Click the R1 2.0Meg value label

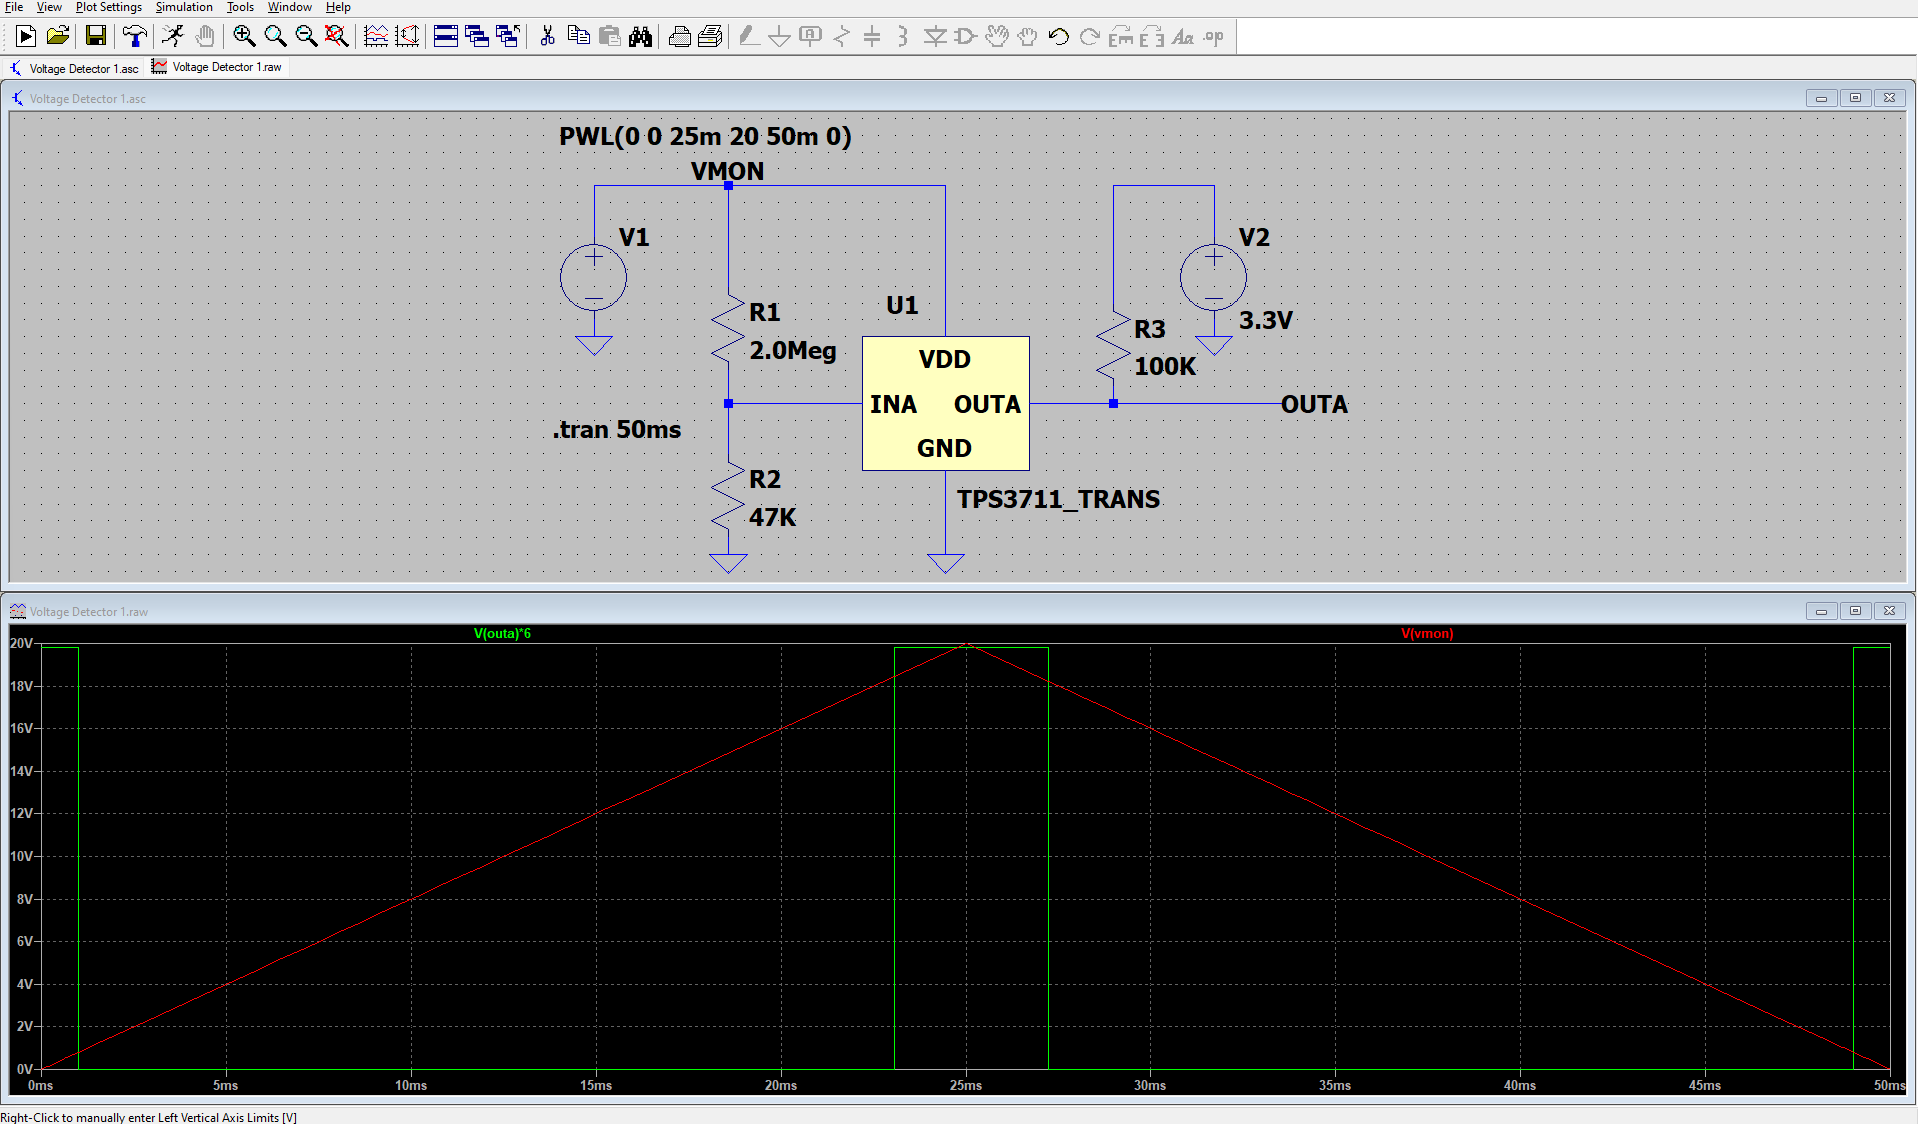[792, 350]
